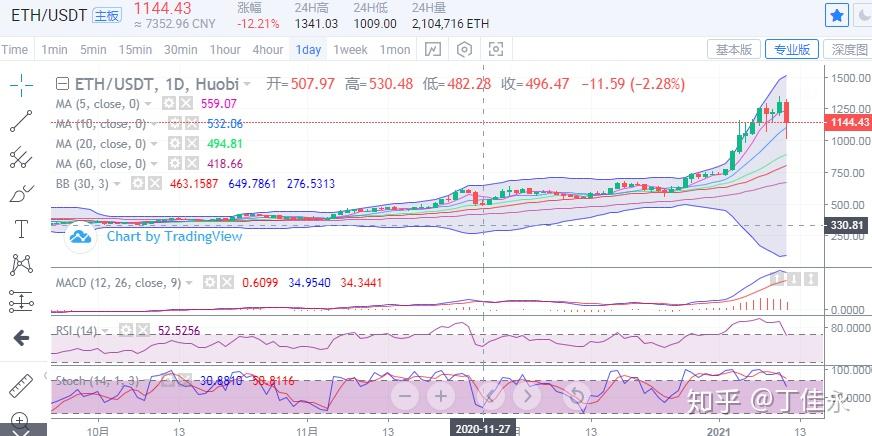This screenshot has width=872, height=436.
Task: Expand MACD (12, 26, close, 9) dropdown arrow
Action: tap(189, 283)
